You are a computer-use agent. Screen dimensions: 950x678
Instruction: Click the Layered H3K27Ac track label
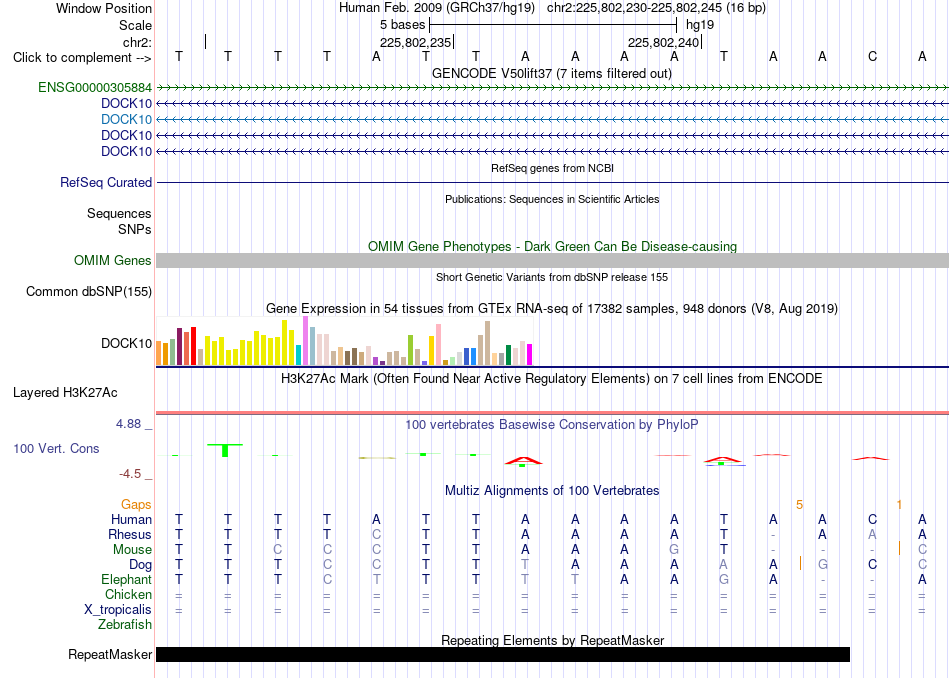pos(65,393)
